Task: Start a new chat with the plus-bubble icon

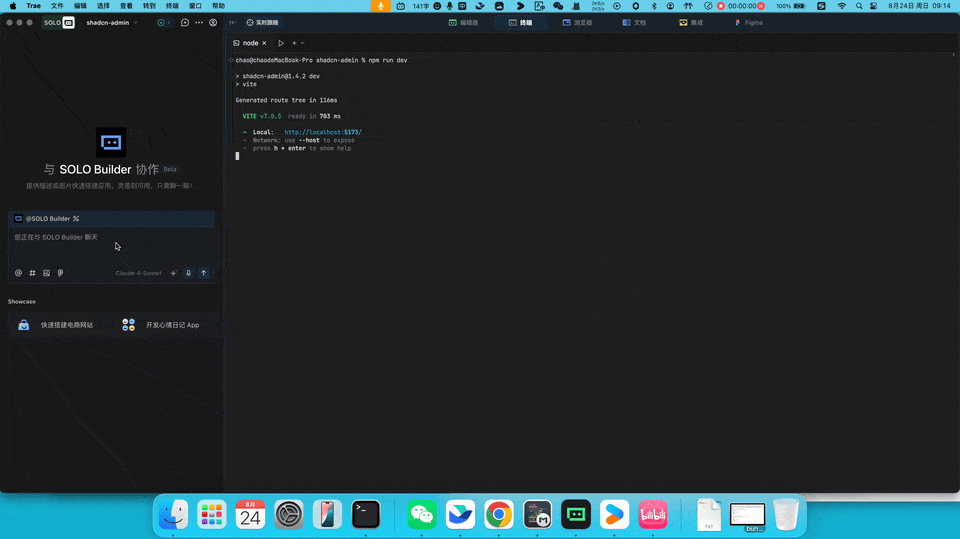Action: click(x=185, y=23)
